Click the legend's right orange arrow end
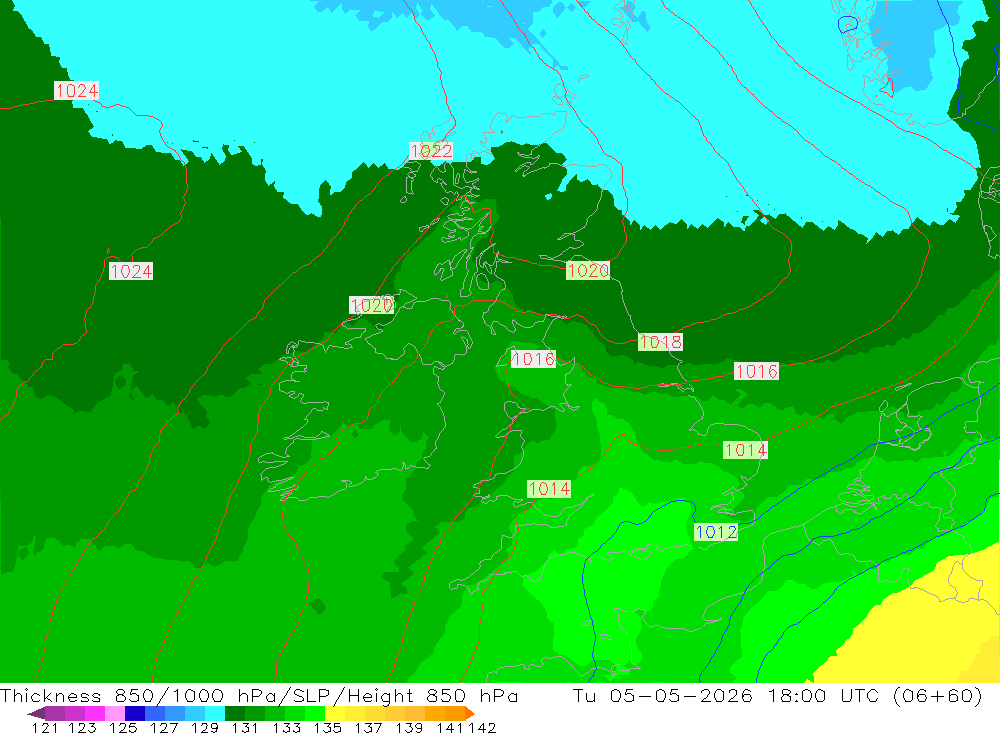 pos(469,713)
